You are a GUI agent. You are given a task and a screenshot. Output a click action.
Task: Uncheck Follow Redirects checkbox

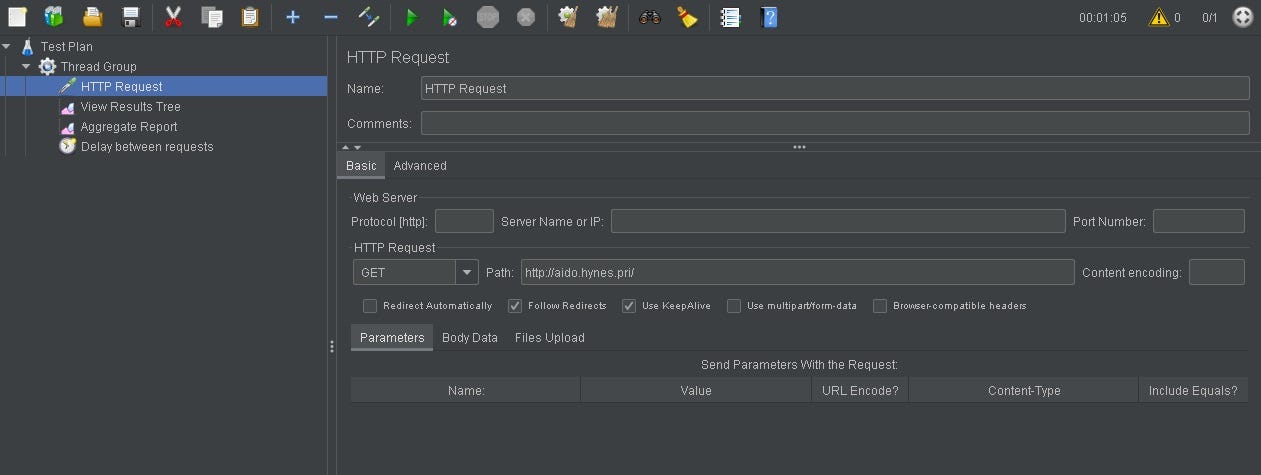pos(515,306)
